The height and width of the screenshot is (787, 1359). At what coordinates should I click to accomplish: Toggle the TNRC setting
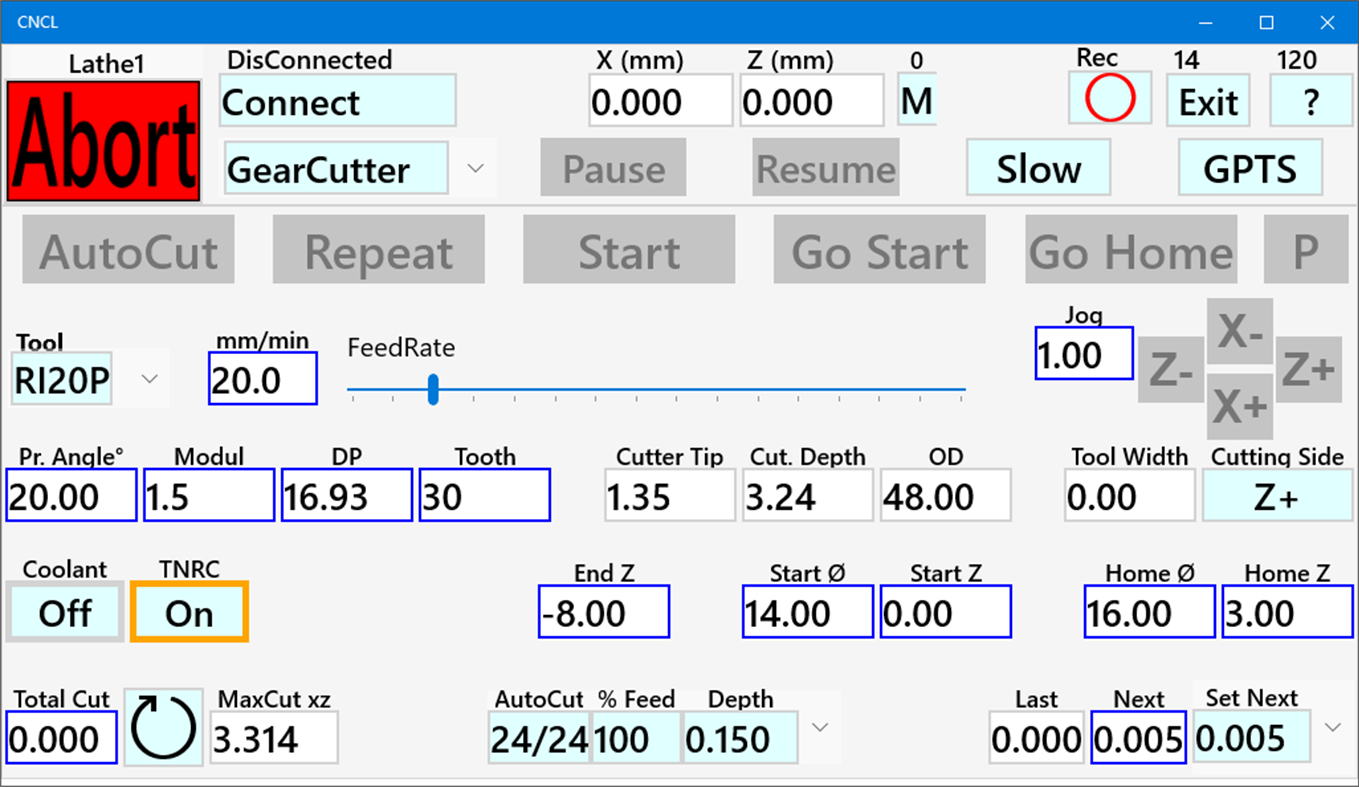pyautogui.click(x=188, y=611)
